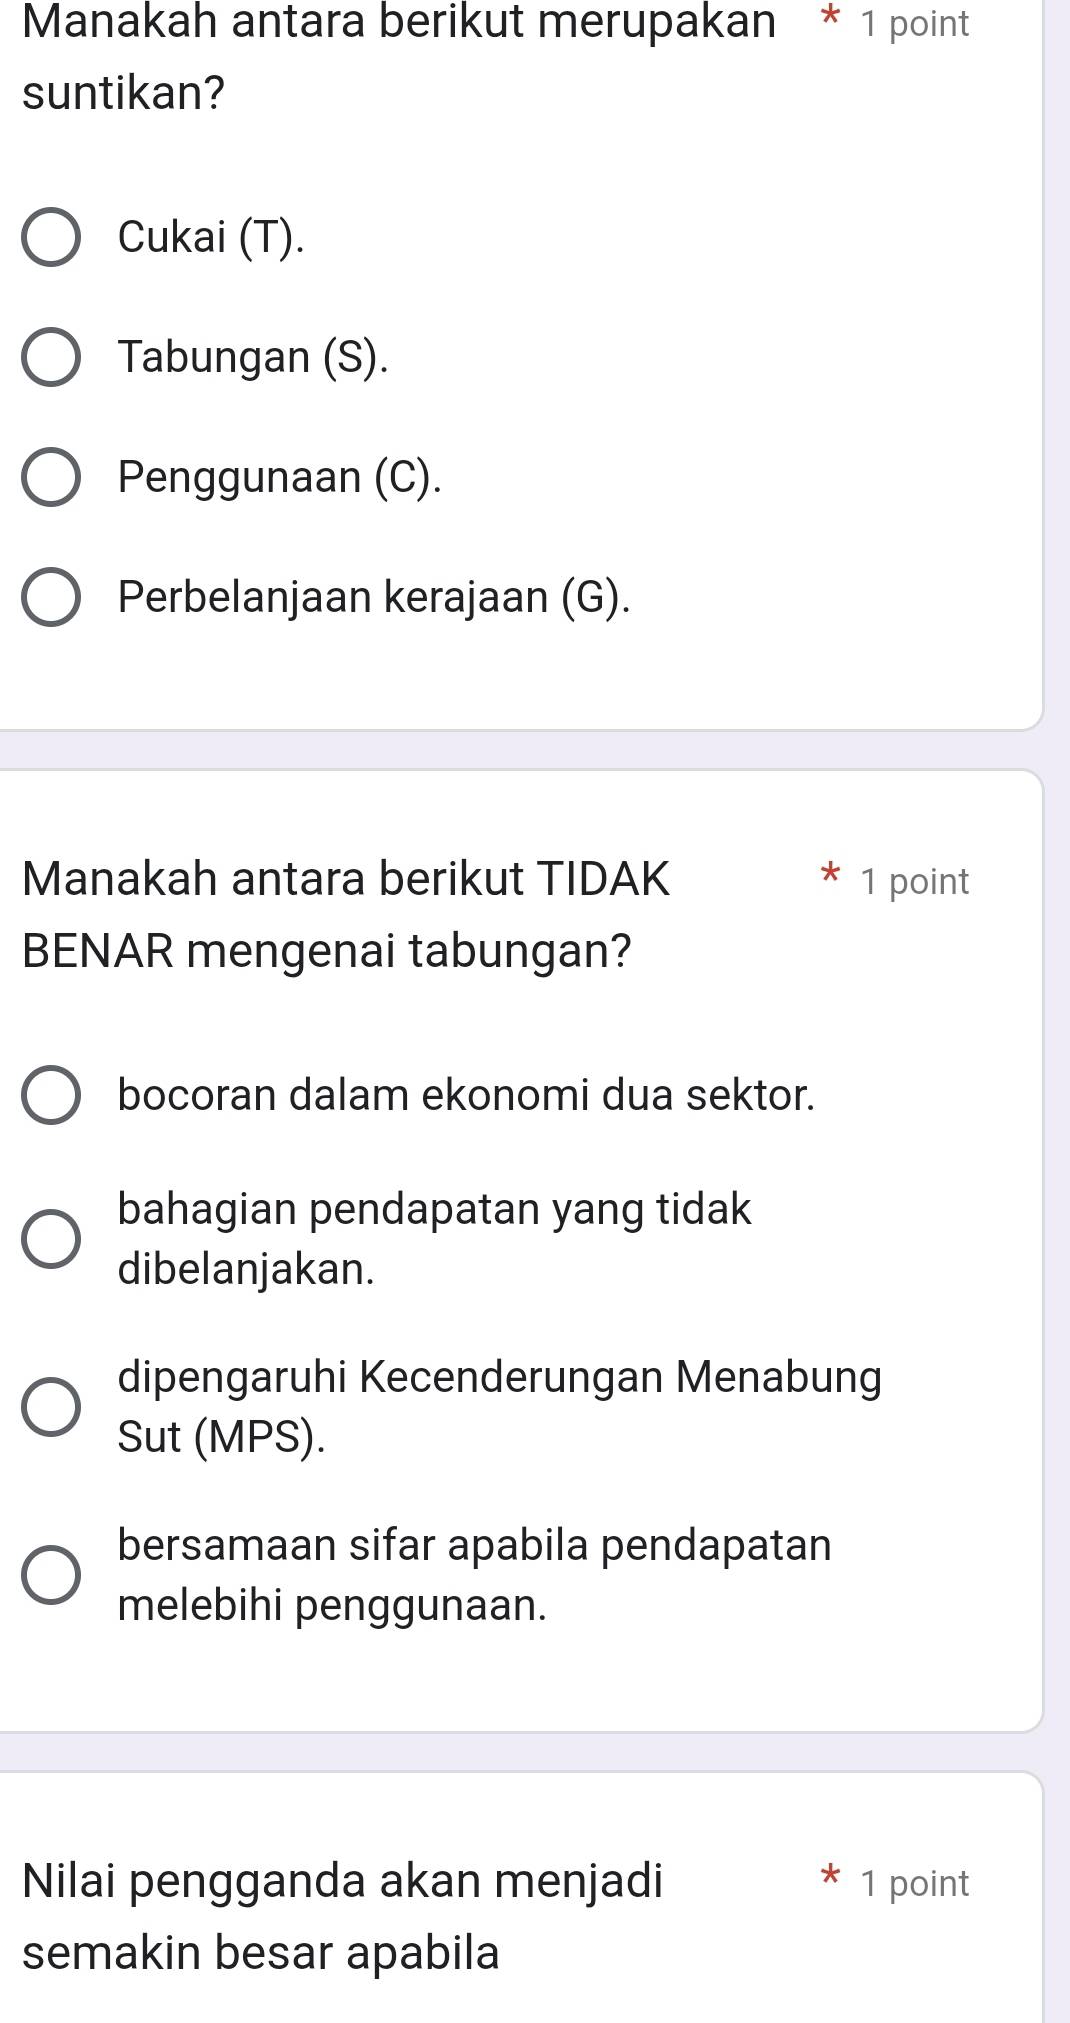Image resolution: width=1070 pixels, height=2023 pixels.
Task: Click the 'Manakah antara berikut merupakan suntikan?' question title
Action: pyautogui.click(x=398, y=58)
